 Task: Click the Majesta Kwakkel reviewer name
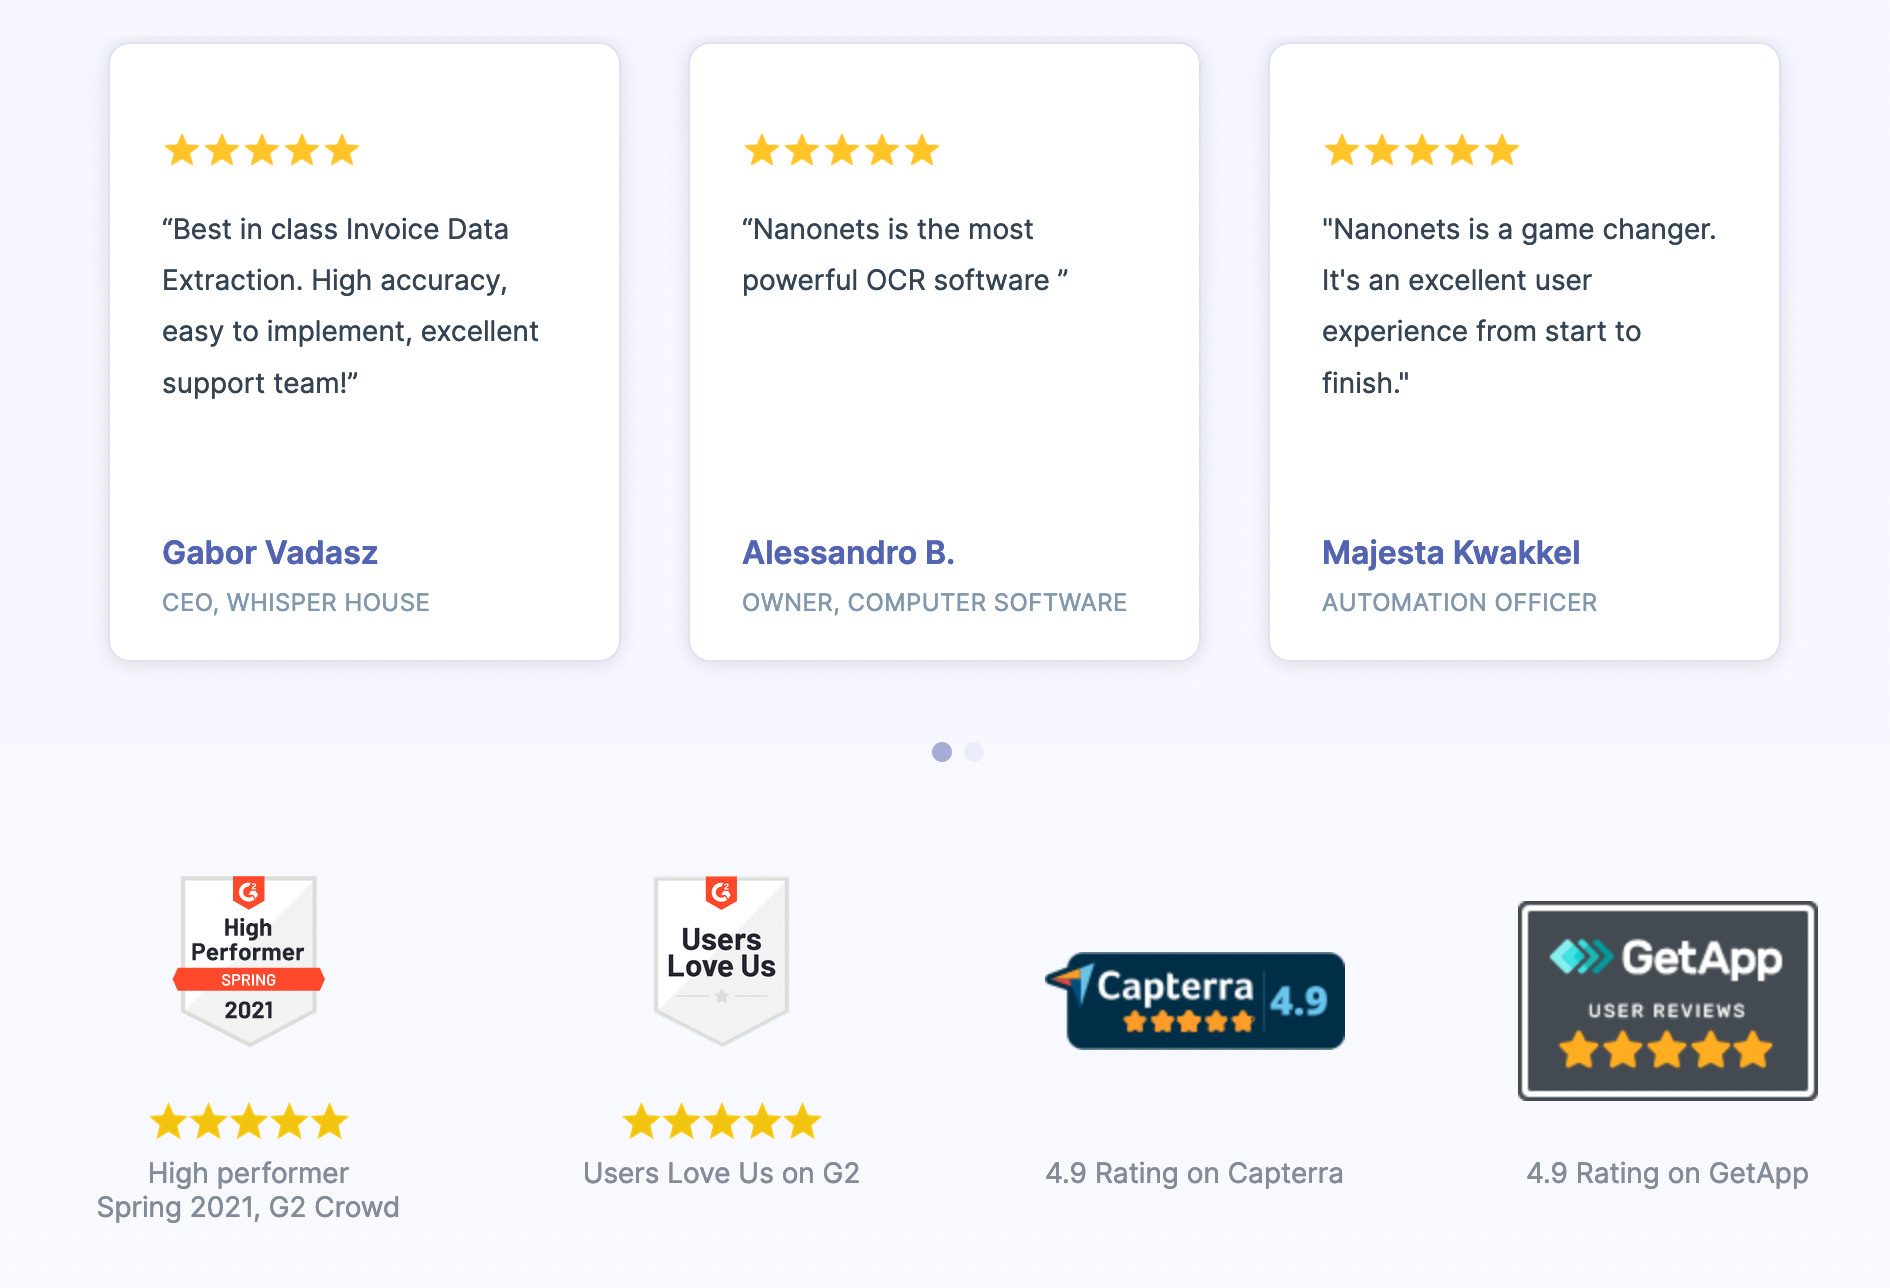1451,553
